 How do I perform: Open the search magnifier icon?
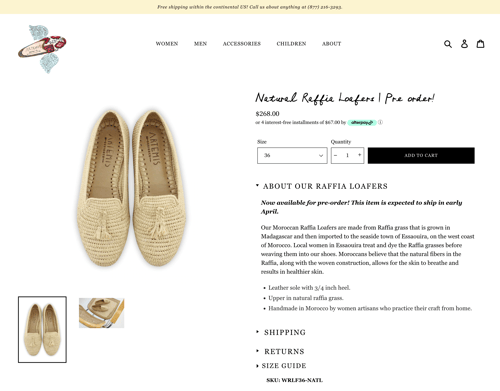tap(448, 44)
